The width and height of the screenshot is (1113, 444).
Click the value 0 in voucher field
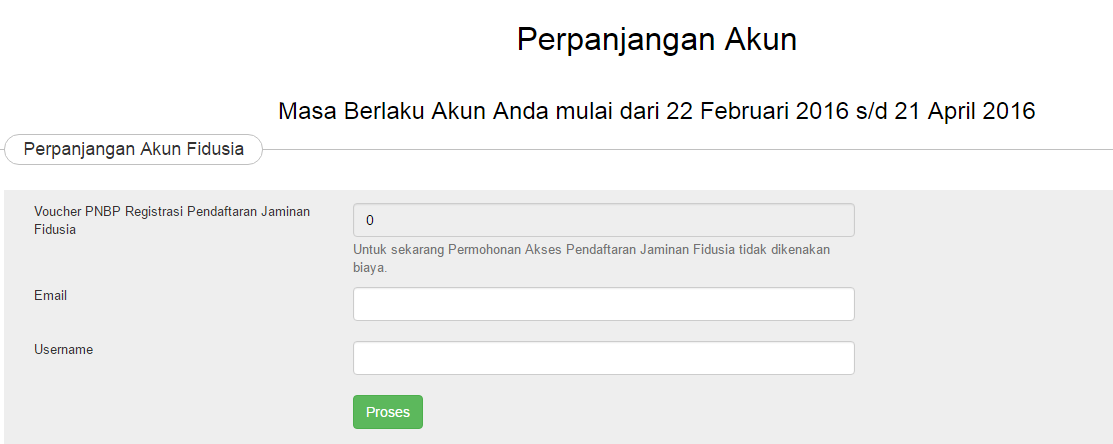pos(370,221)
